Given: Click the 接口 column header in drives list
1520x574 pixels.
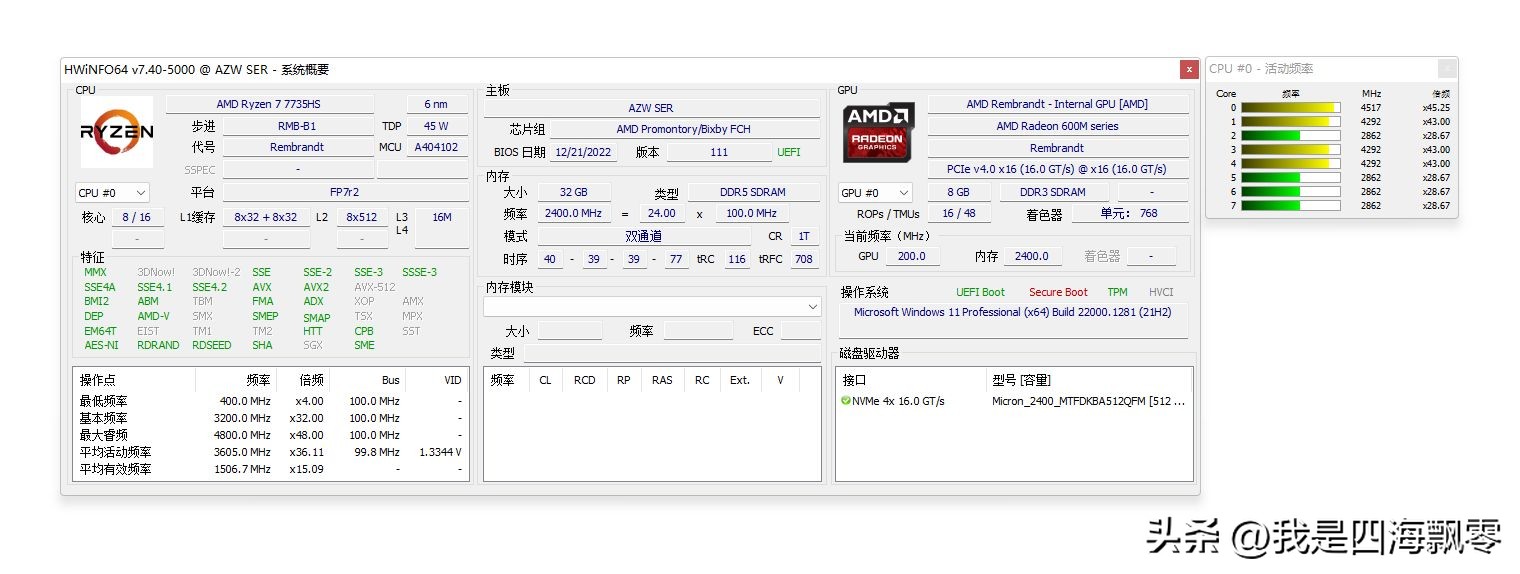Looking at the screenshot, I should coord(911,380).
